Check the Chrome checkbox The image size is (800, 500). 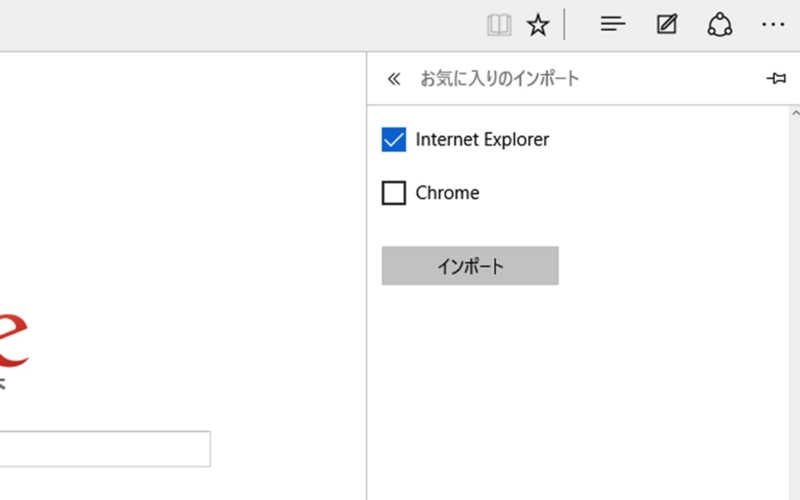394,193
